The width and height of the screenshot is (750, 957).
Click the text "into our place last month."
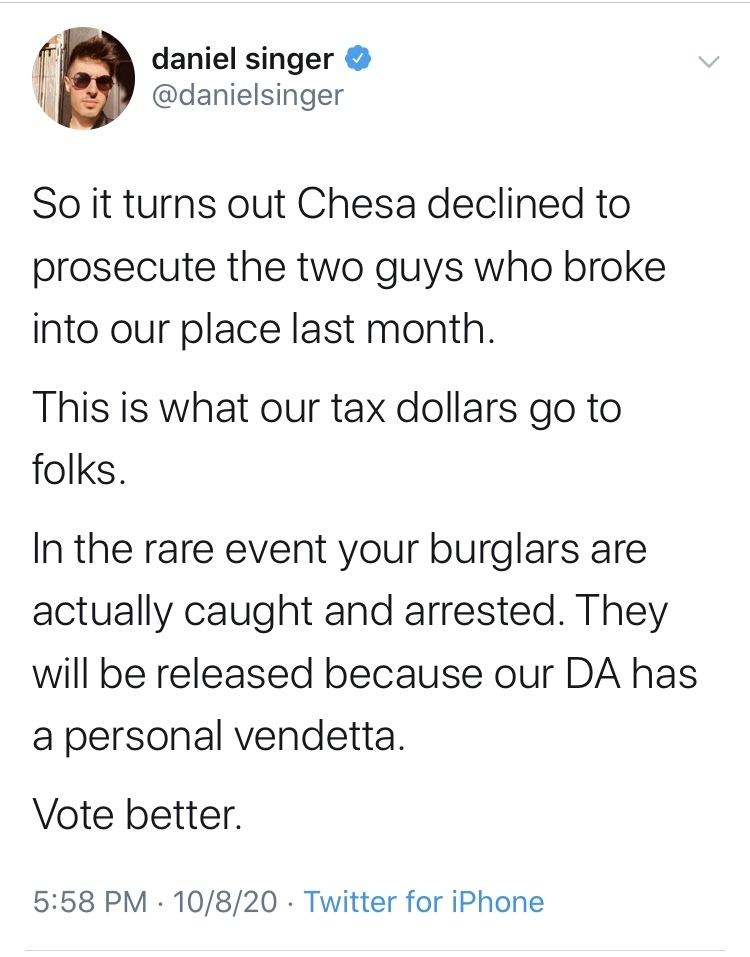pos(264,329)
